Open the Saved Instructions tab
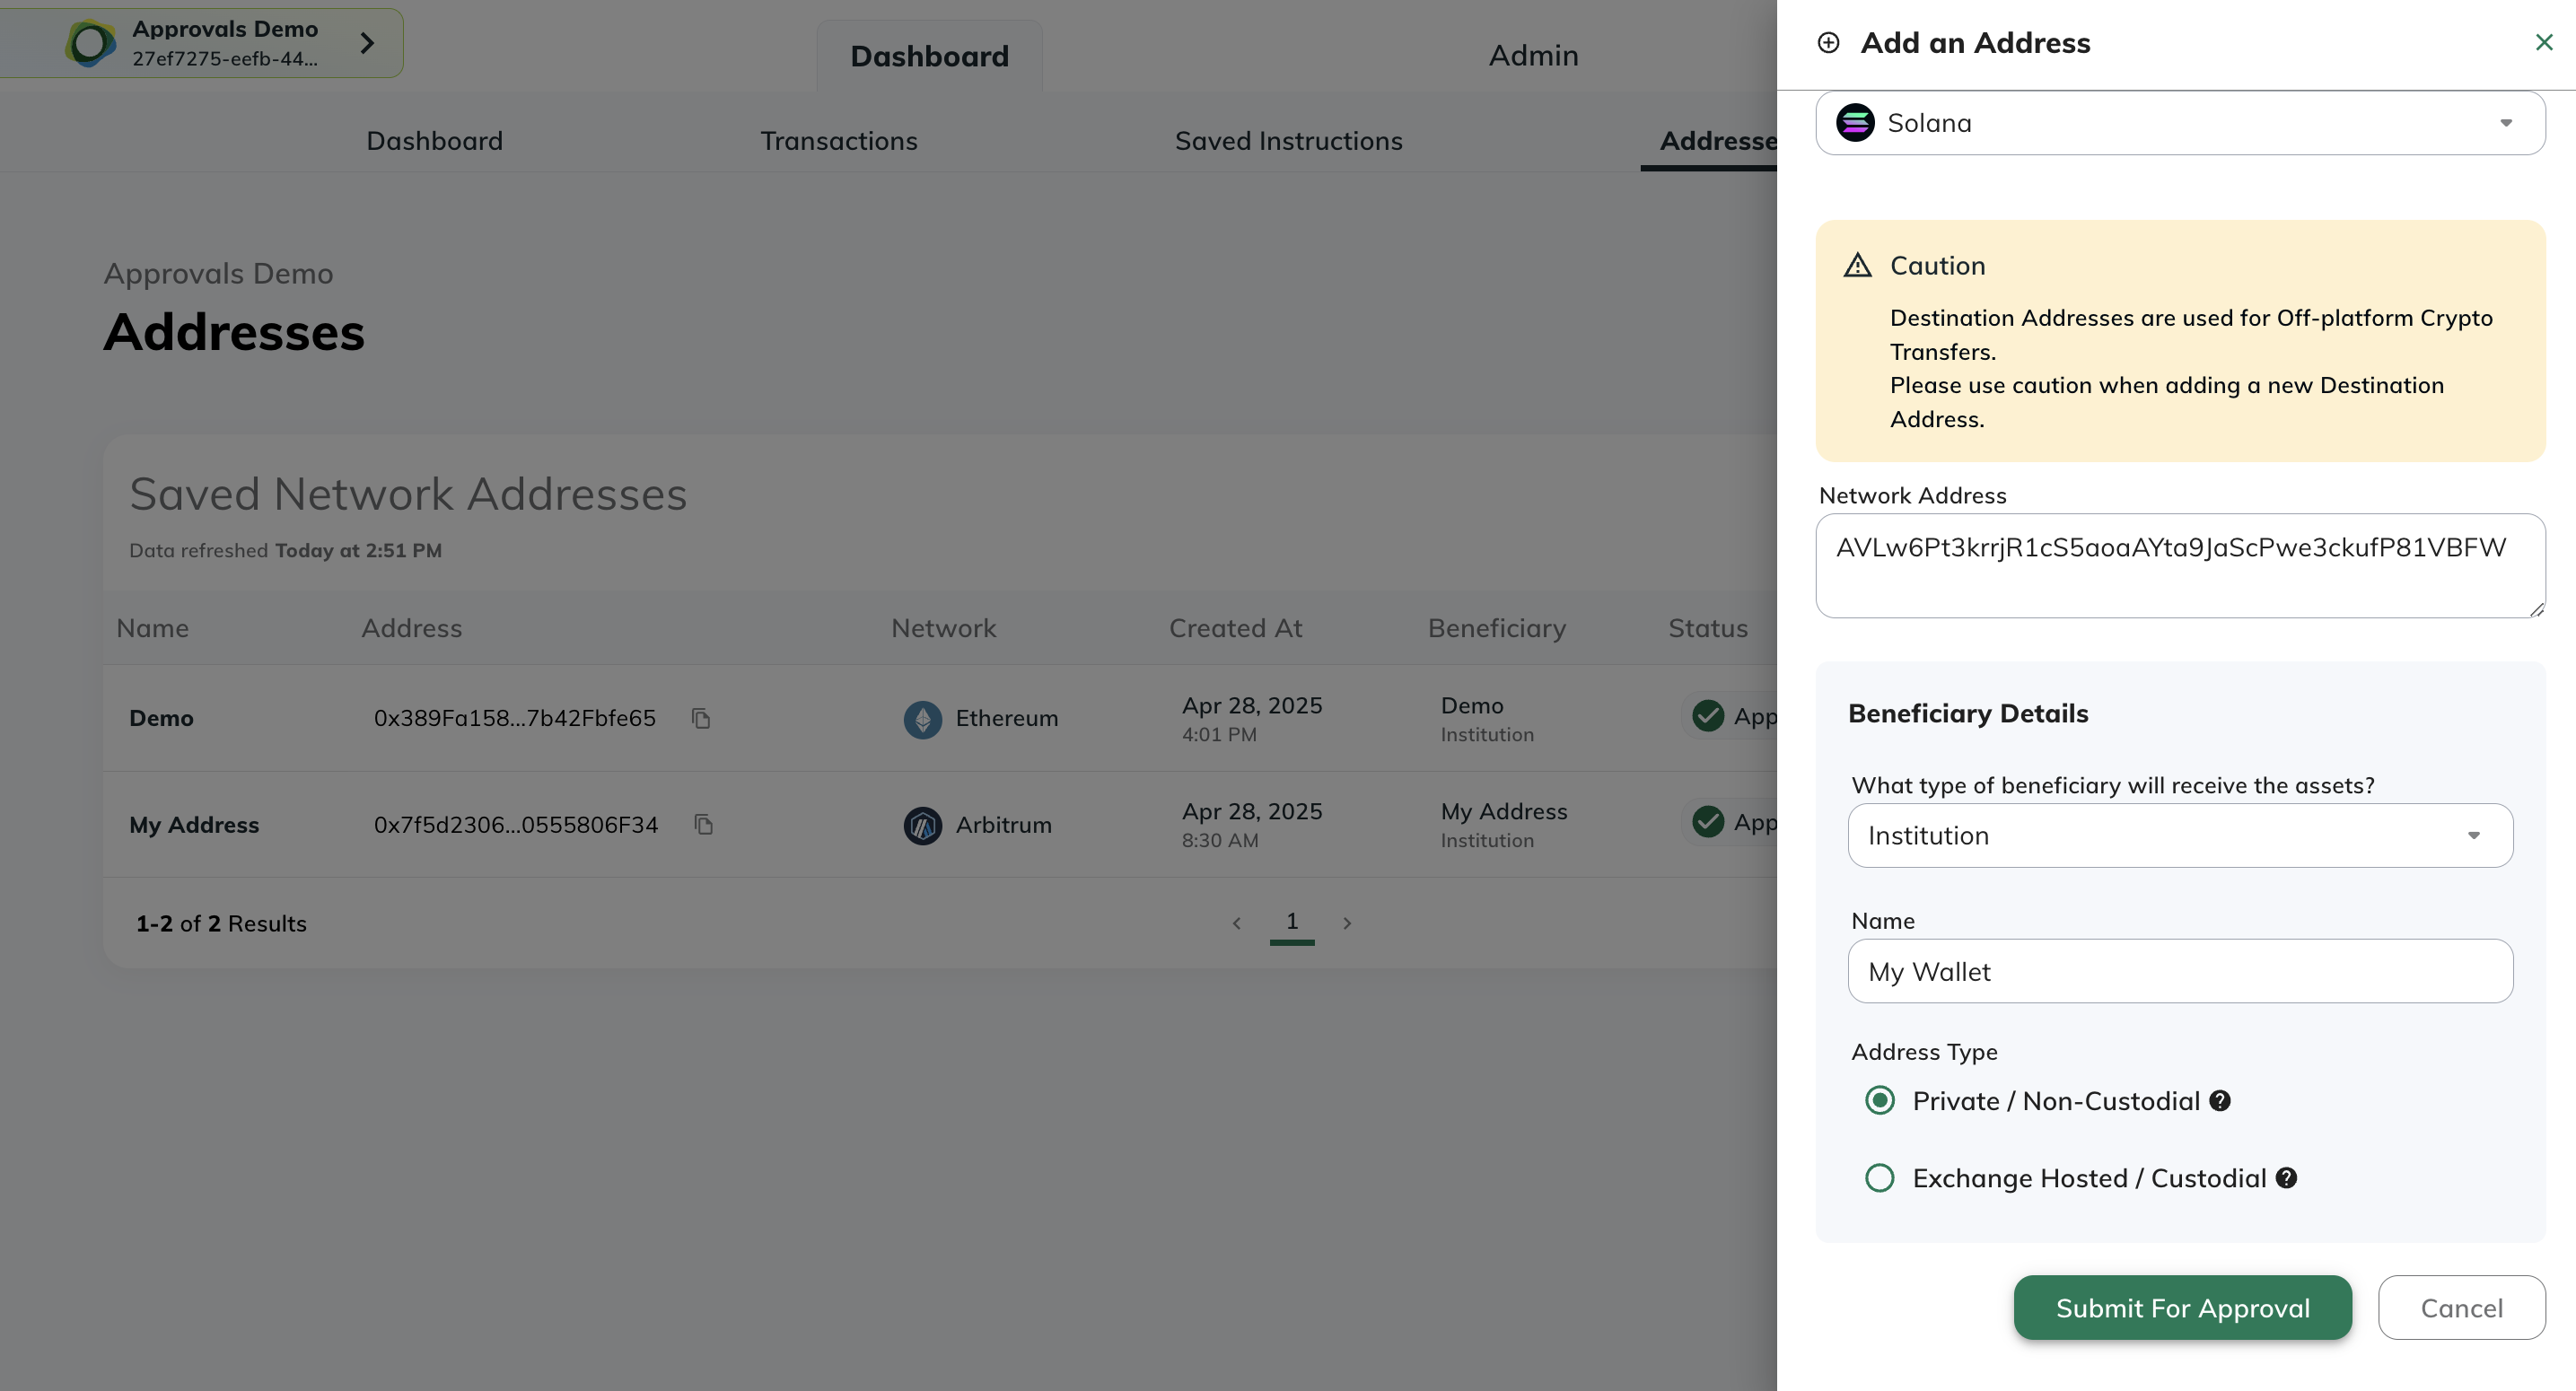 (x=1288, y=141)
